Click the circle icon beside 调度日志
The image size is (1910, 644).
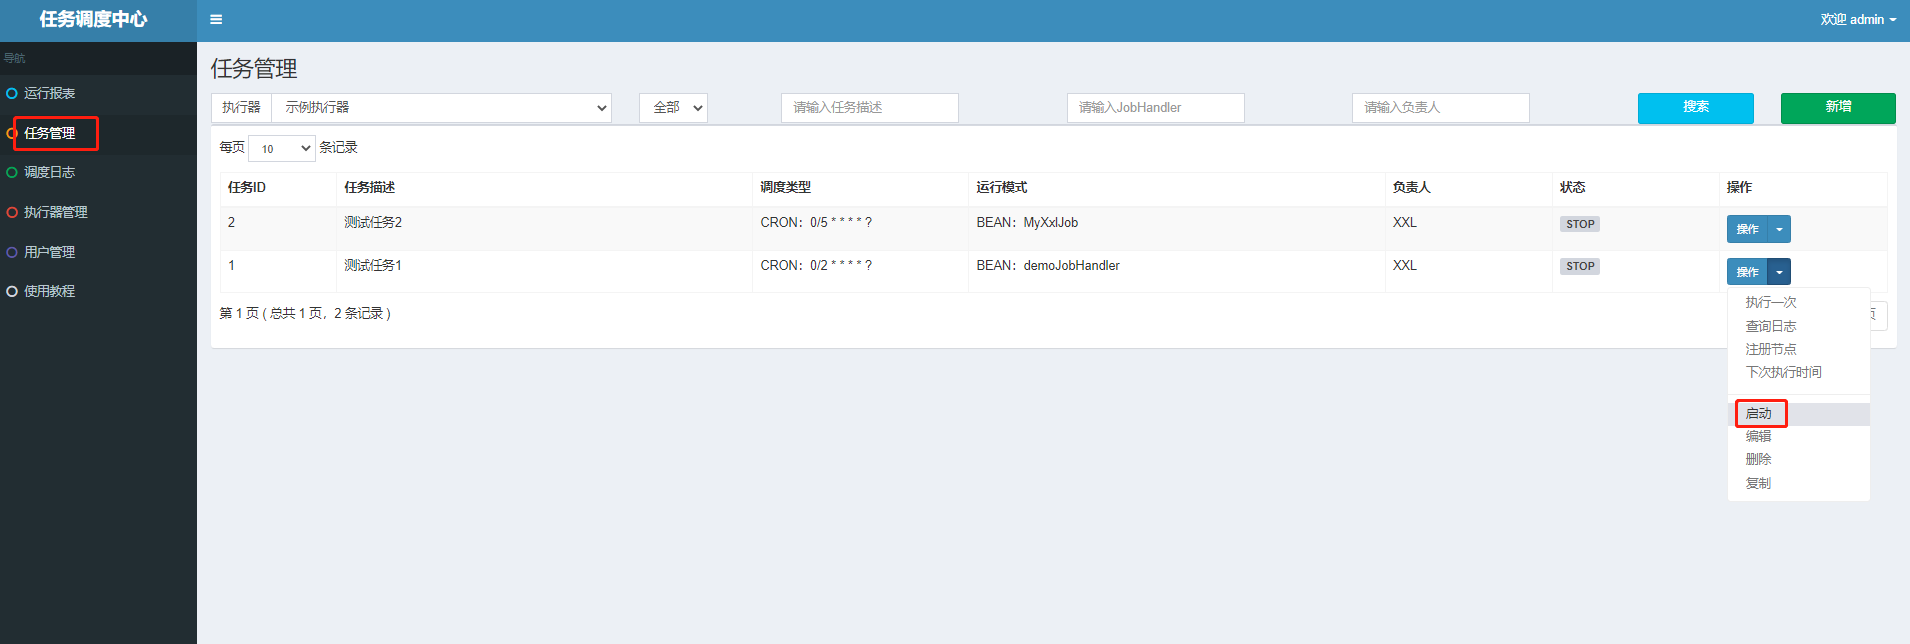[x=12, y=172]
